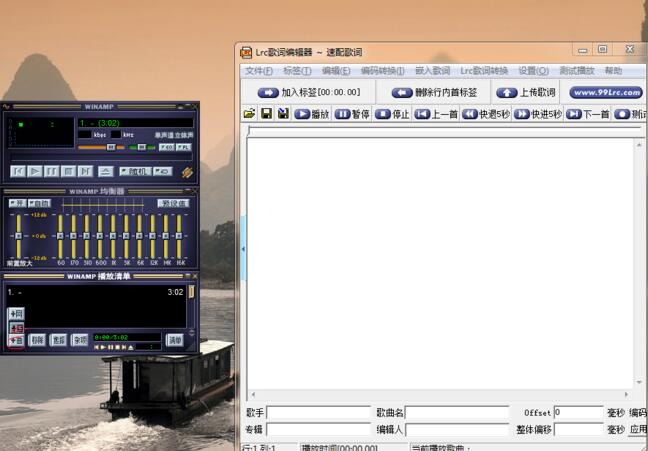
Task: Click the open file folder icon
Action: [x=249, y=114]
